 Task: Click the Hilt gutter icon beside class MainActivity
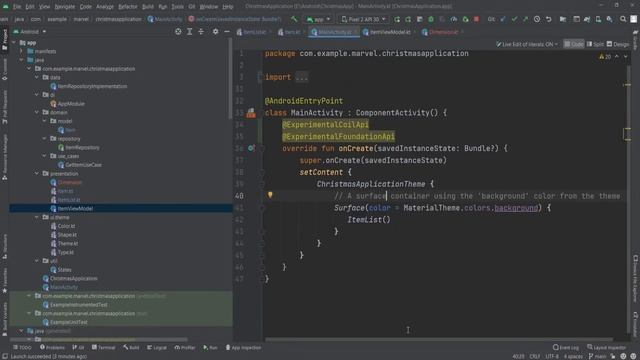[x=251, y=113]
